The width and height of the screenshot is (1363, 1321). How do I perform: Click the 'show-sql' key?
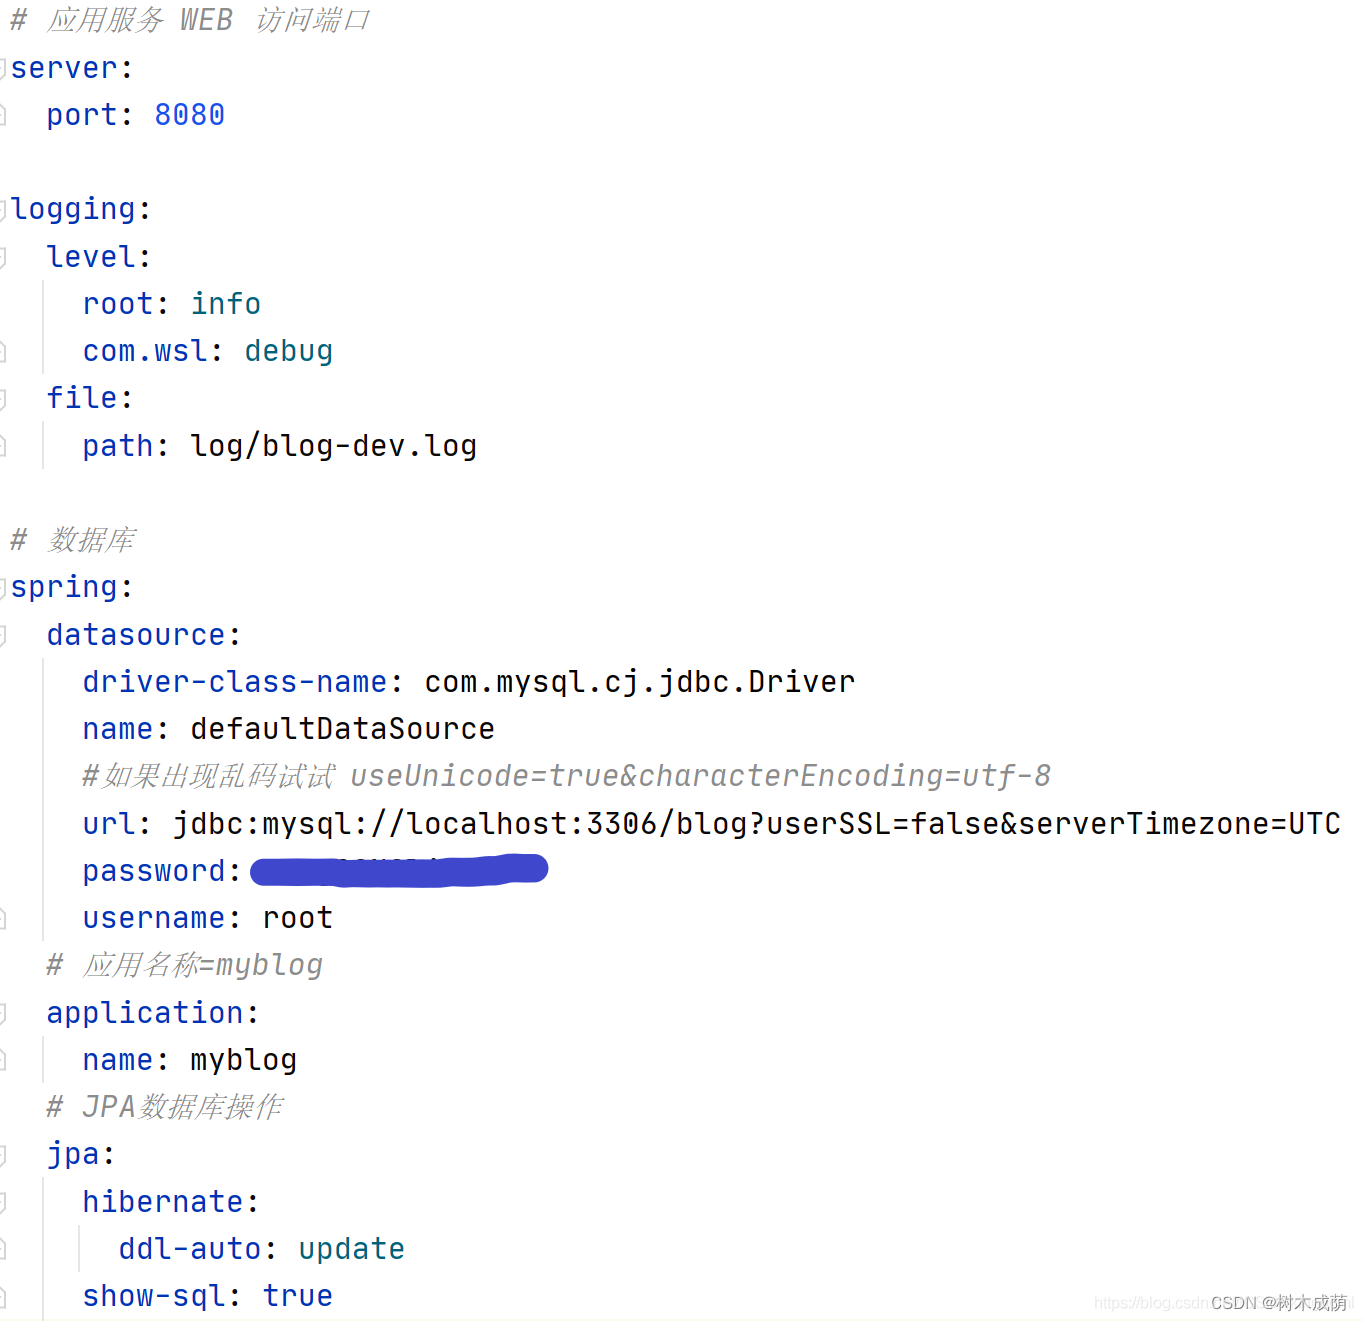point(154,1296)
